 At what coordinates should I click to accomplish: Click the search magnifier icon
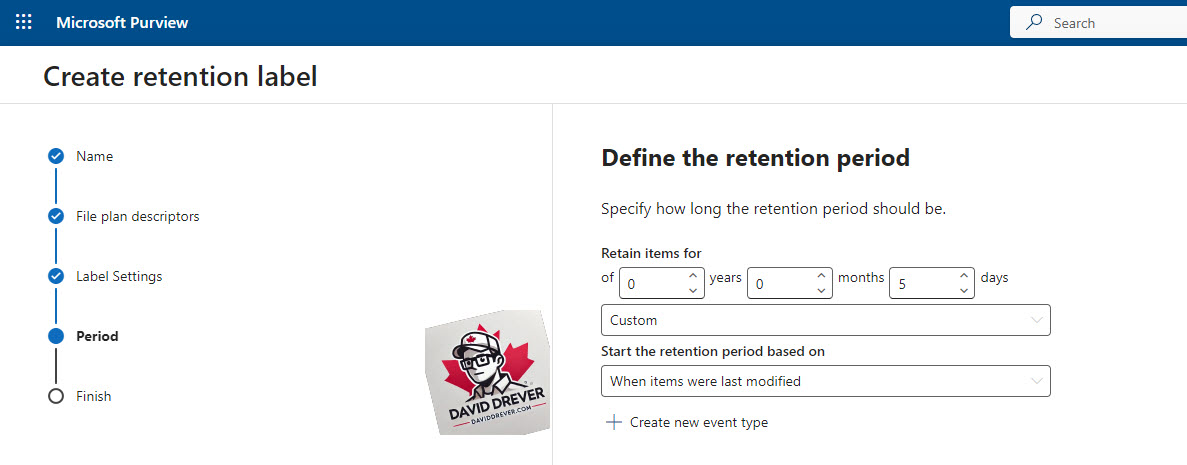pyautogui.click(x=1034, y=23)
